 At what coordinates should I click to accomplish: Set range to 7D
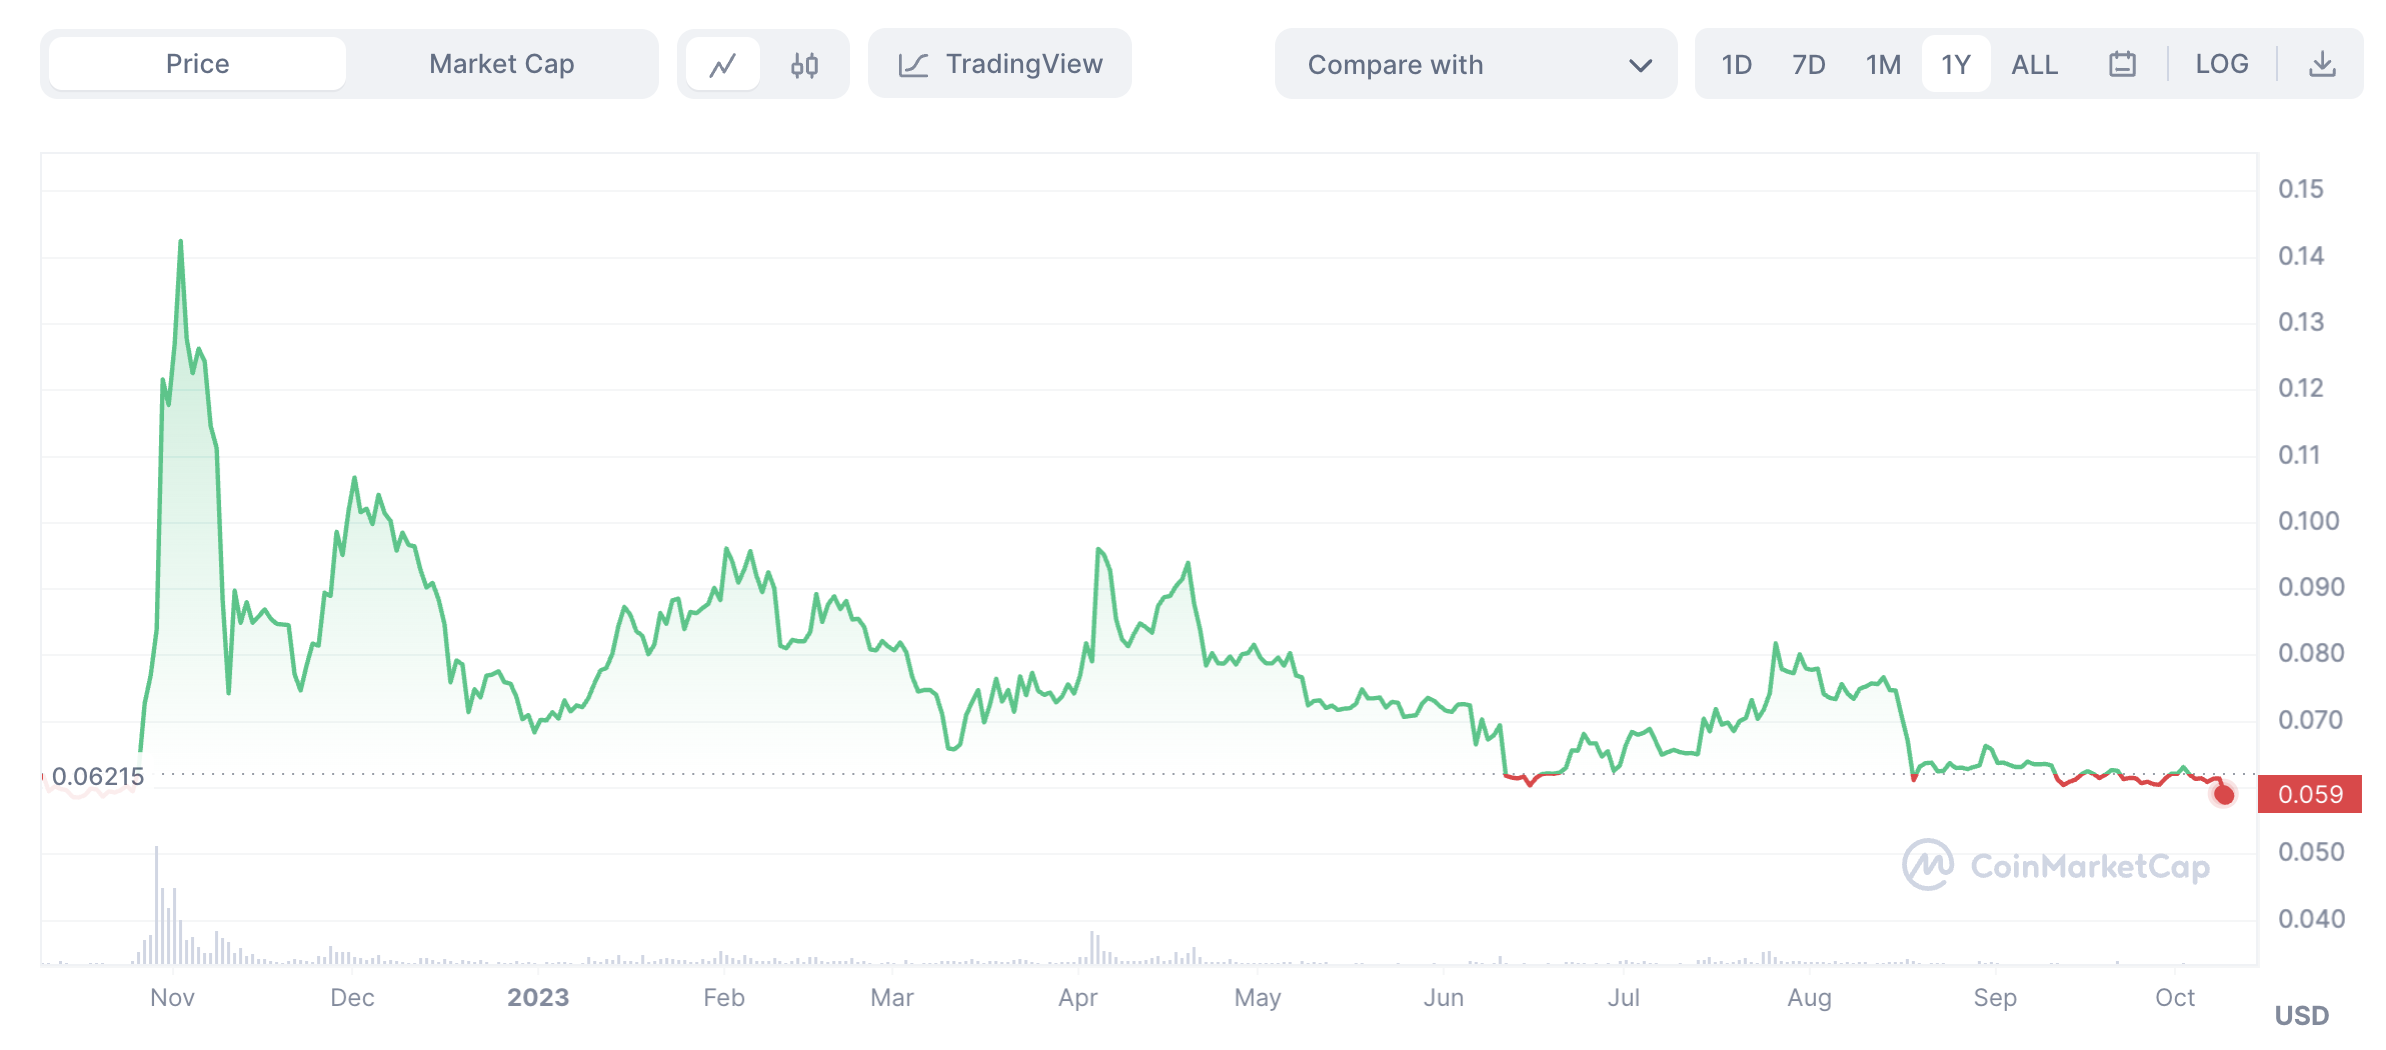coord(1808,65)
